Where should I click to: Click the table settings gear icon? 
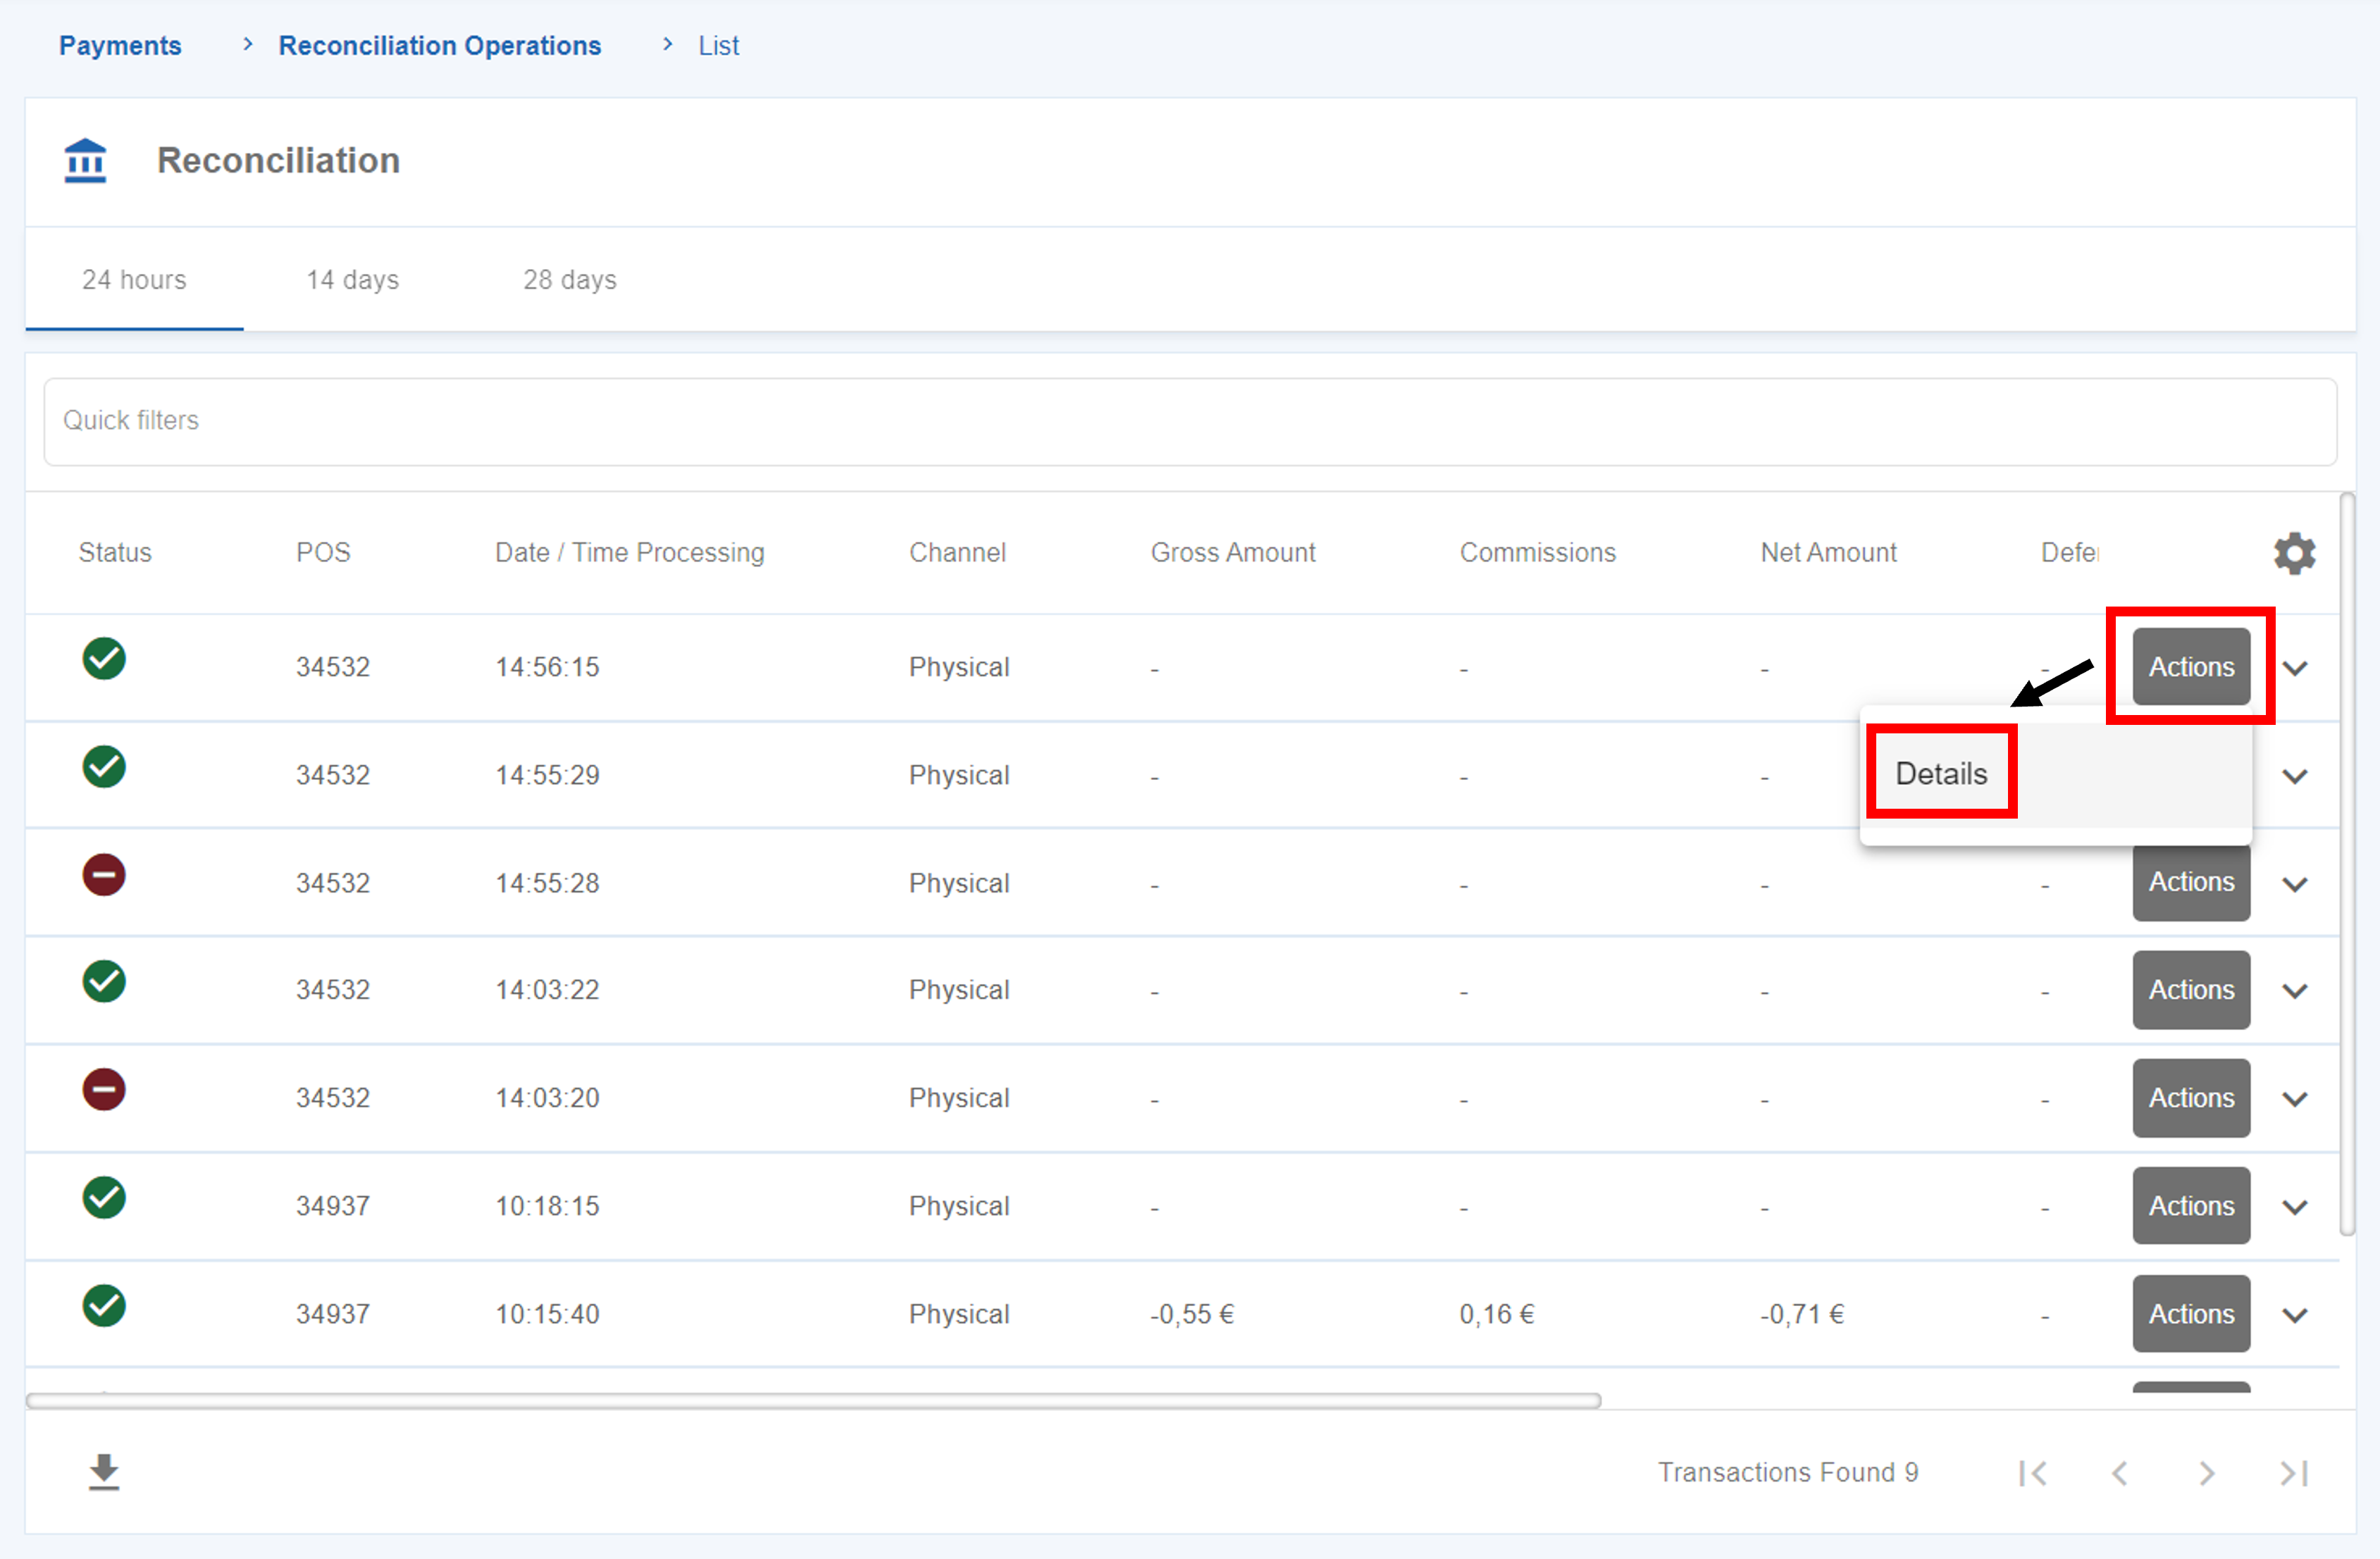pos(2294,553)
